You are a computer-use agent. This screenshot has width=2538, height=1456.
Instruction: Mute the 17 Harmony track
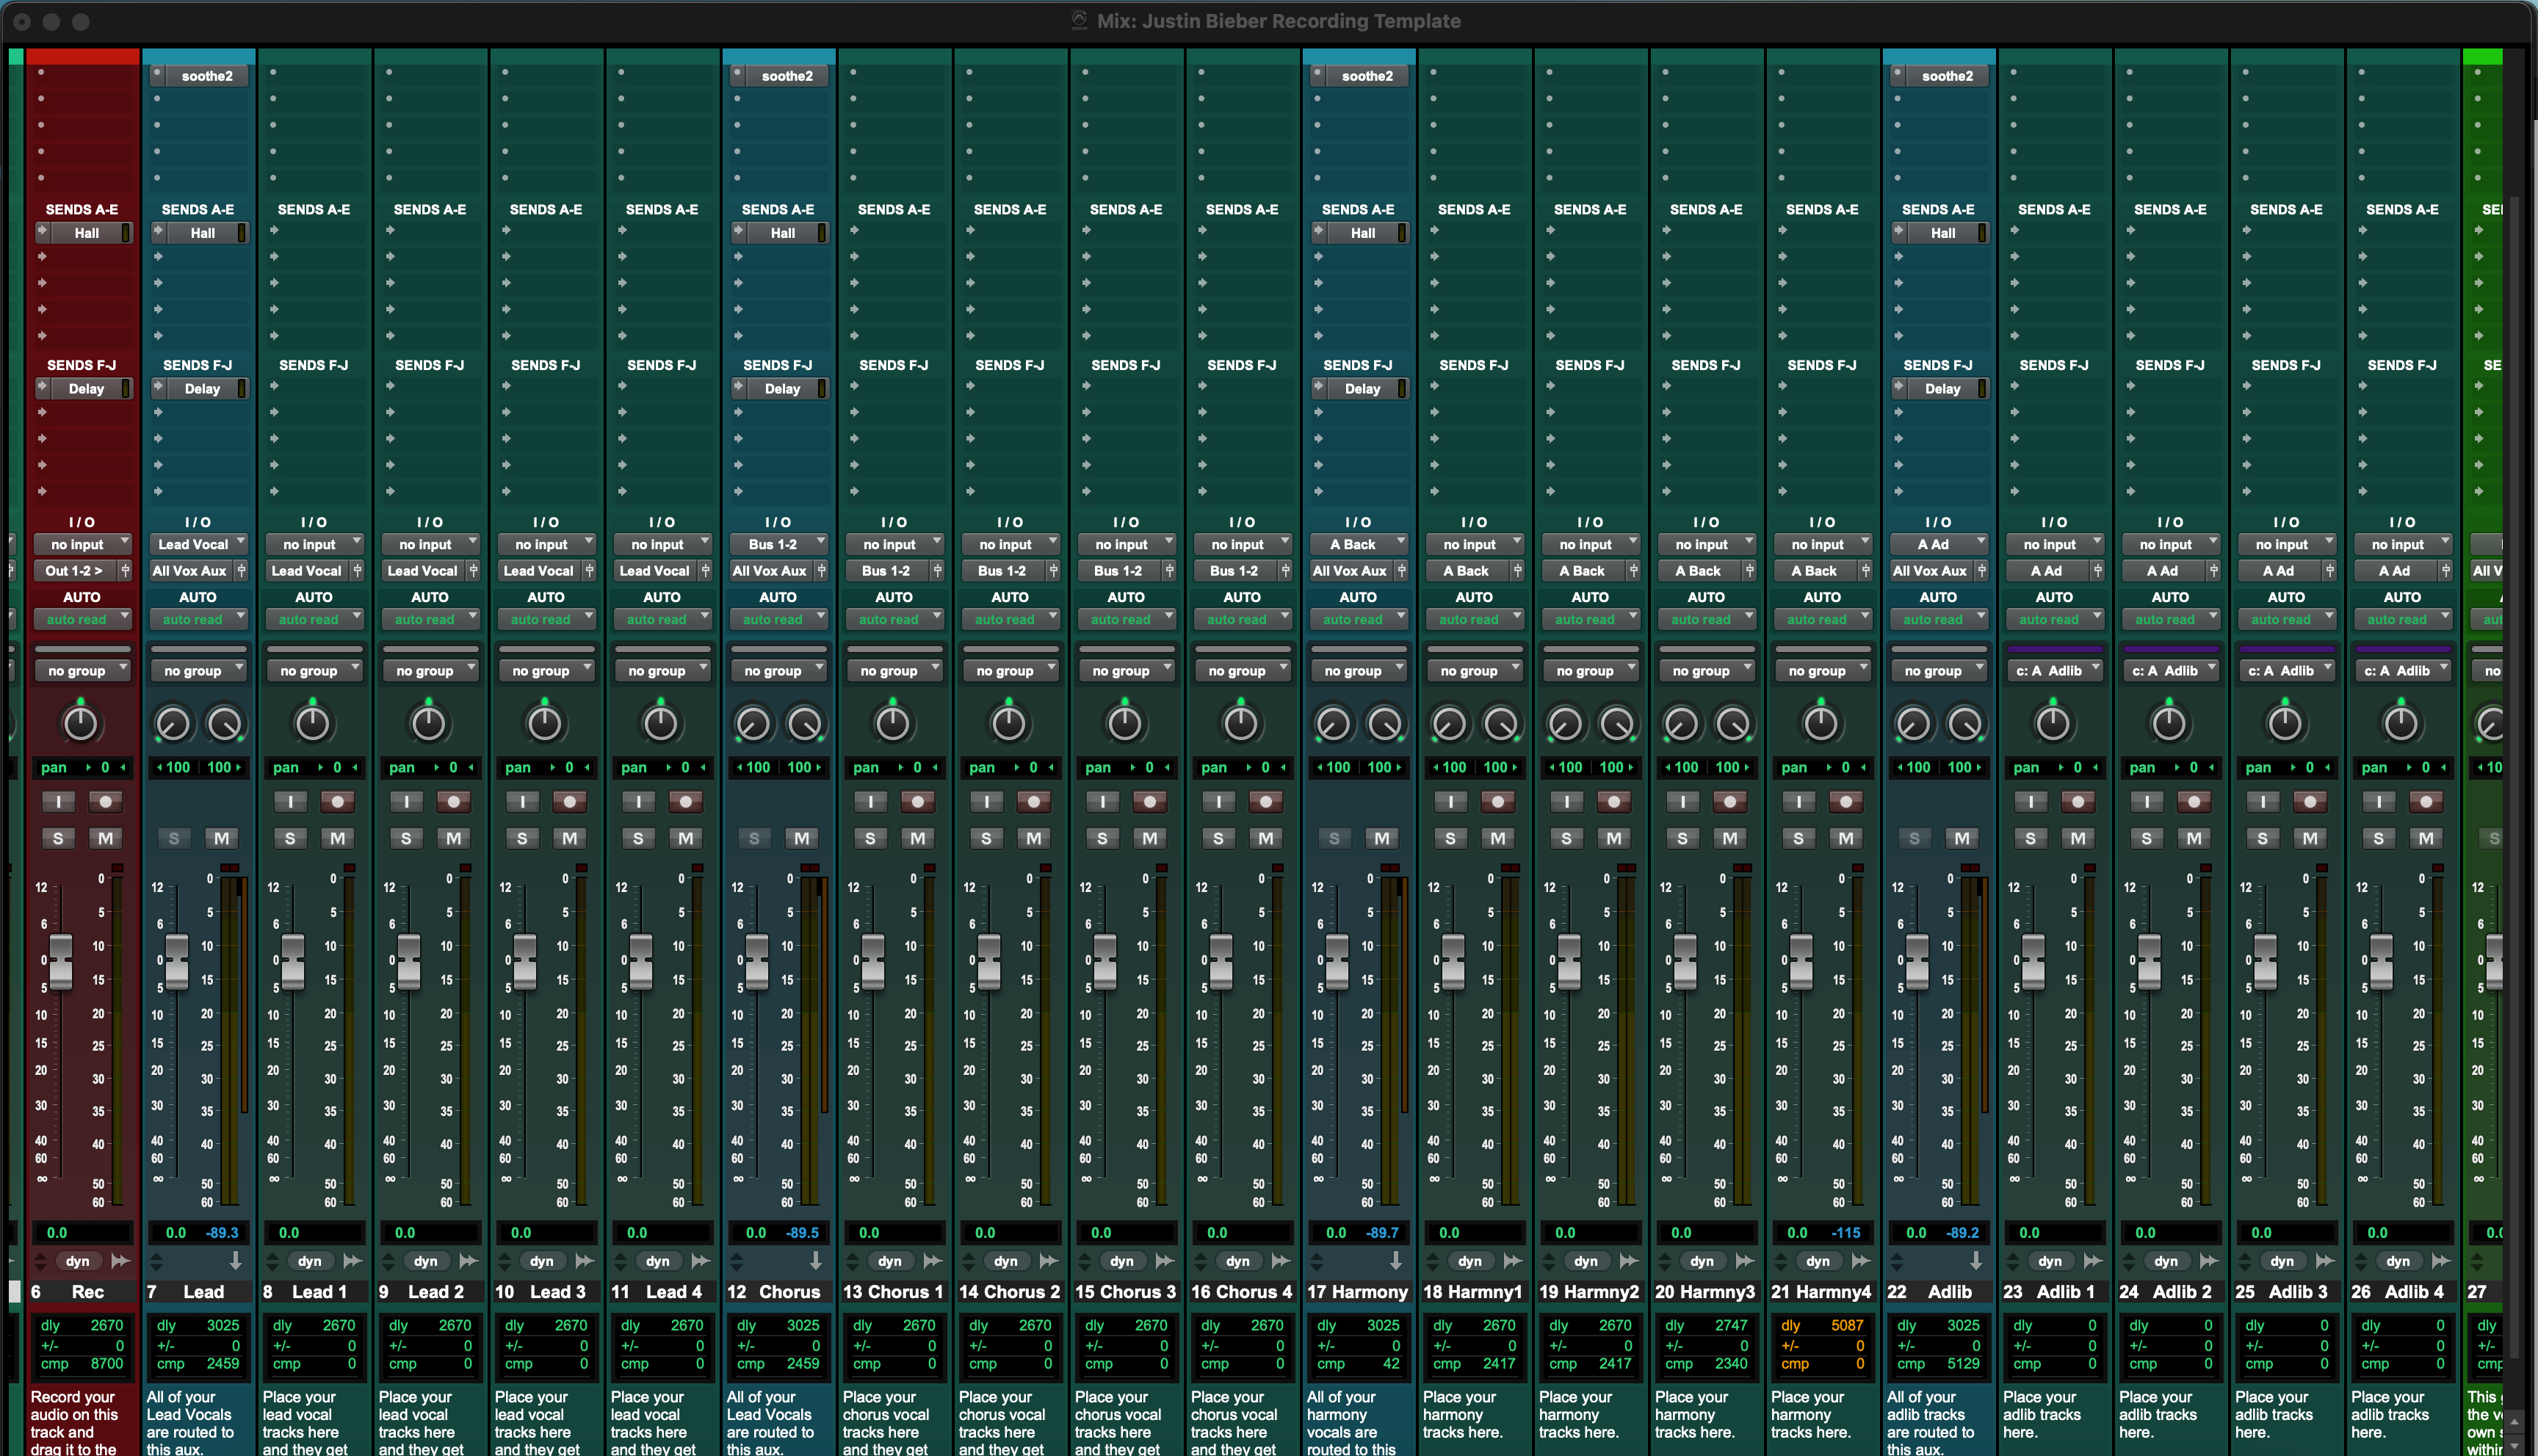tap(1382, 838)
